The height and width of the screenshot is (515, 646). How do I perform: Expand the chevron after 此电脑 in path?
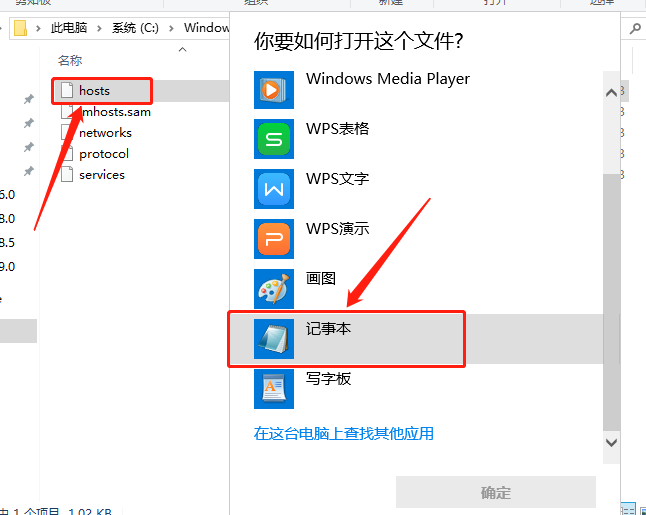tap(99, 28)
